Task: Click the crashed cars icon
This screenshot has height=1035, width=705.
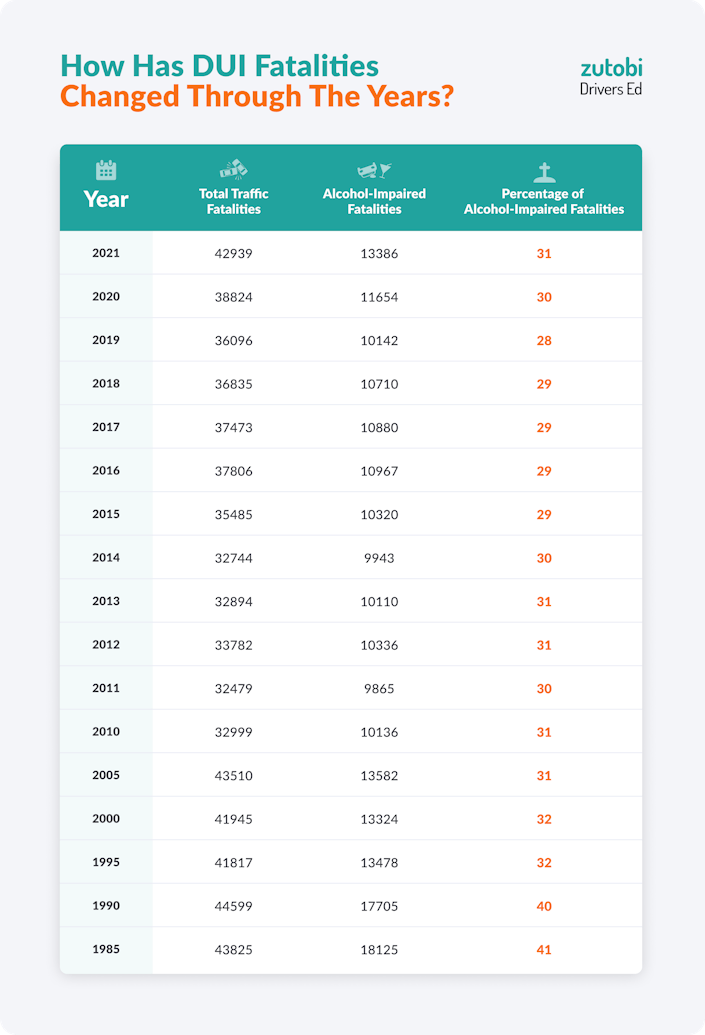Action: point(233,169)
